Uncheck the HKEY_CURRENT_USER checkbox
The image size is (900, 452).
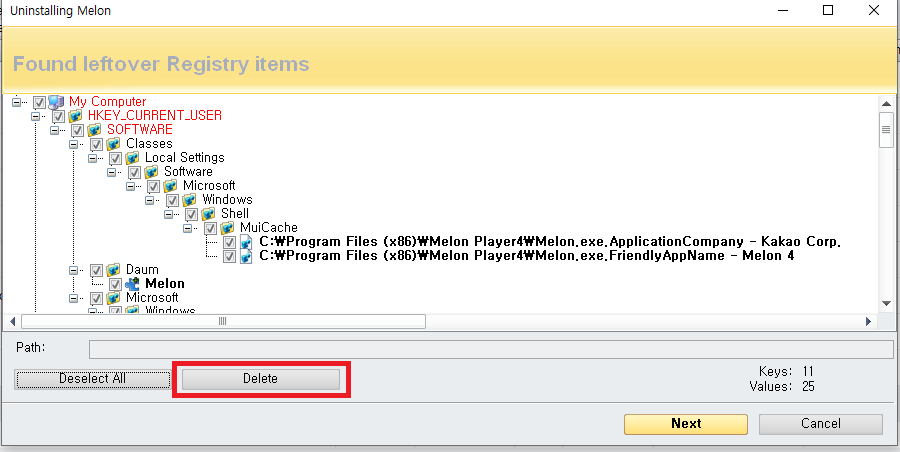[58, 116]
